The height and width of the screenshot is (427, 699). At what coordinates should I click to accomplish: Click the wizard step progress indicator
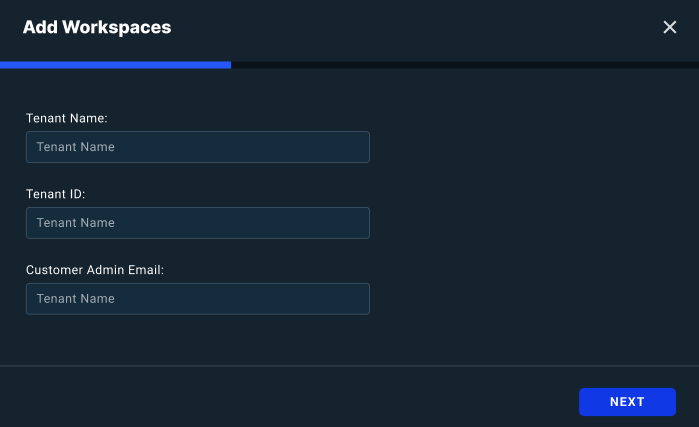pyautogui.click(x=349, y=65)
